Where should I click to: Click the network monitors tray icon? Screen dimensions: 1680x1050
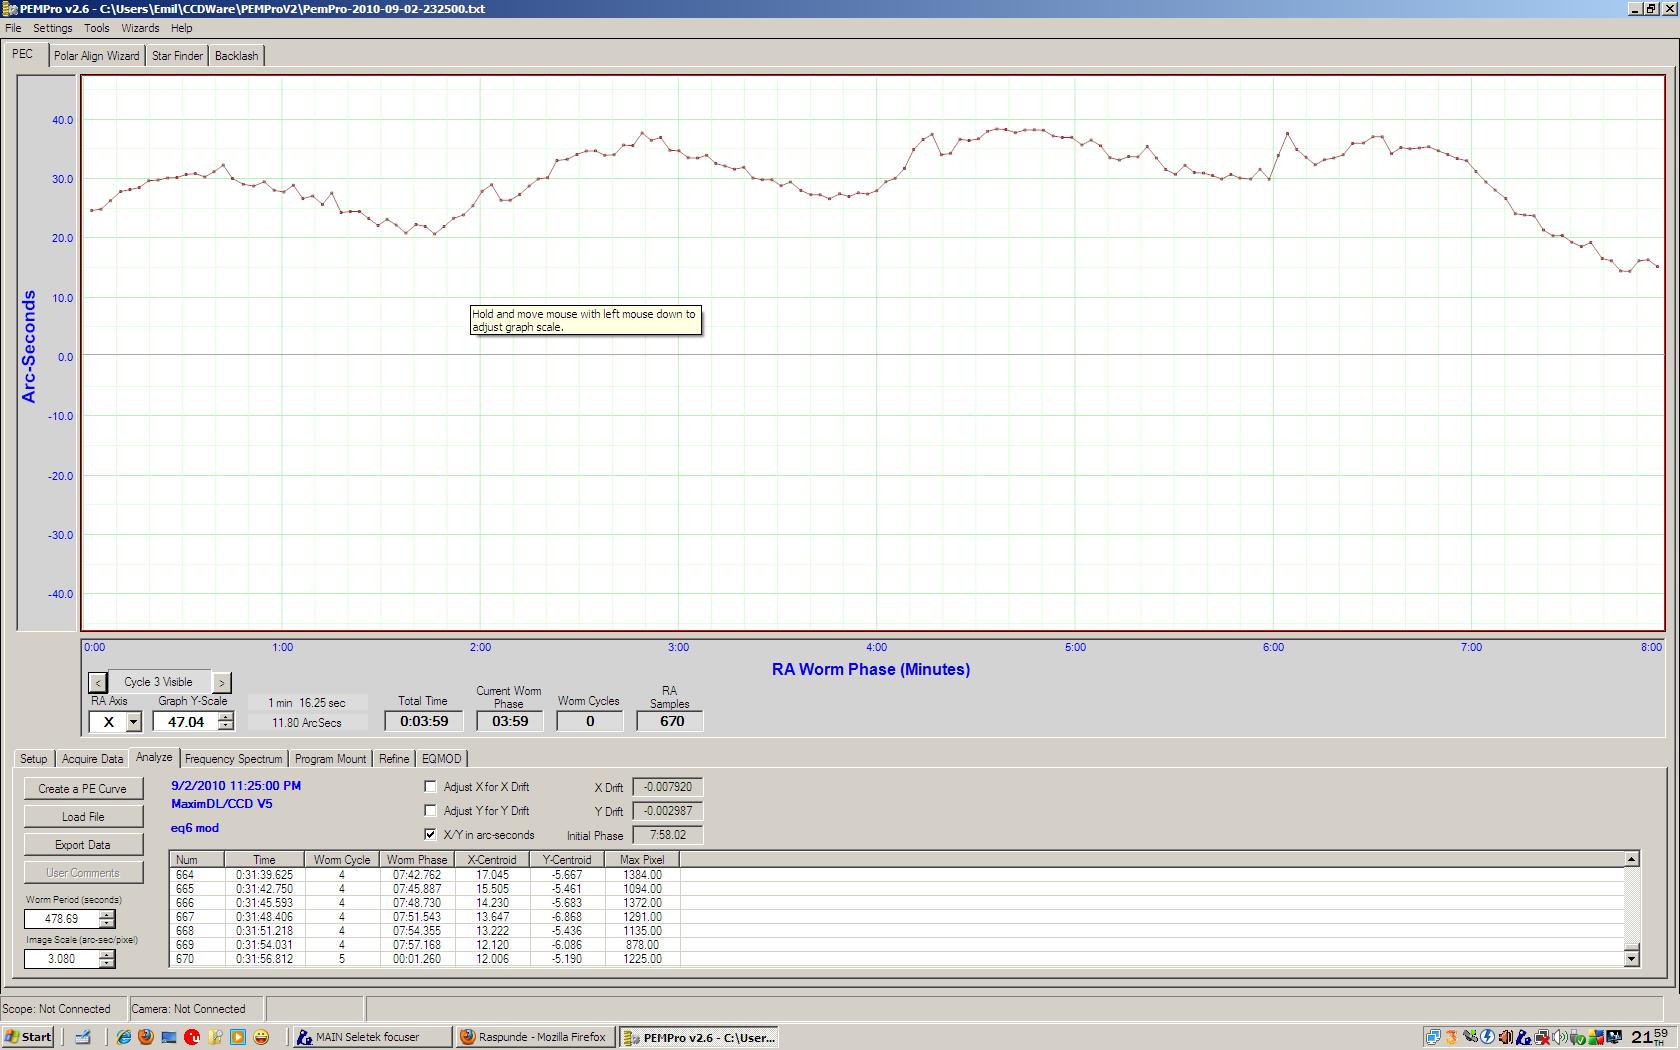[x=1433, y=1037]
